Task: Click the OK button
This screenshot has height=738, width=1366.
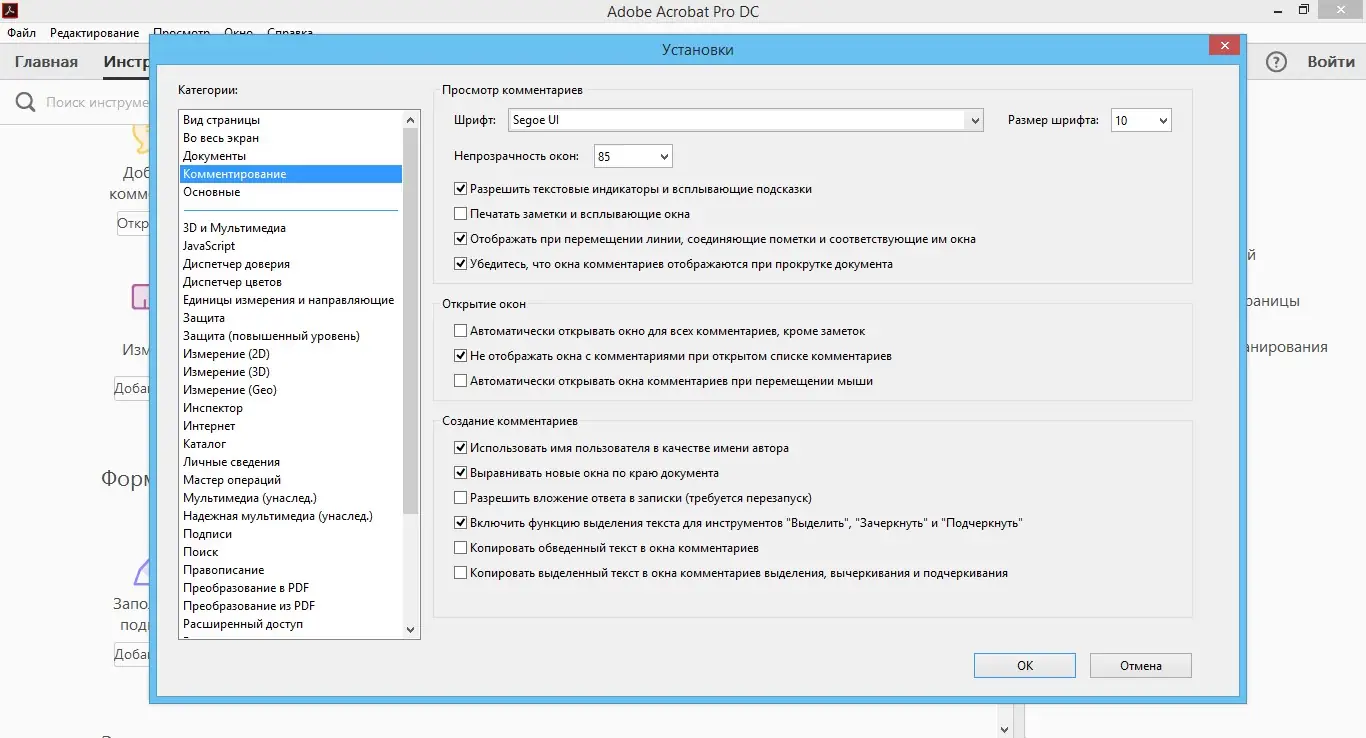Action: tap(1025, 666)
